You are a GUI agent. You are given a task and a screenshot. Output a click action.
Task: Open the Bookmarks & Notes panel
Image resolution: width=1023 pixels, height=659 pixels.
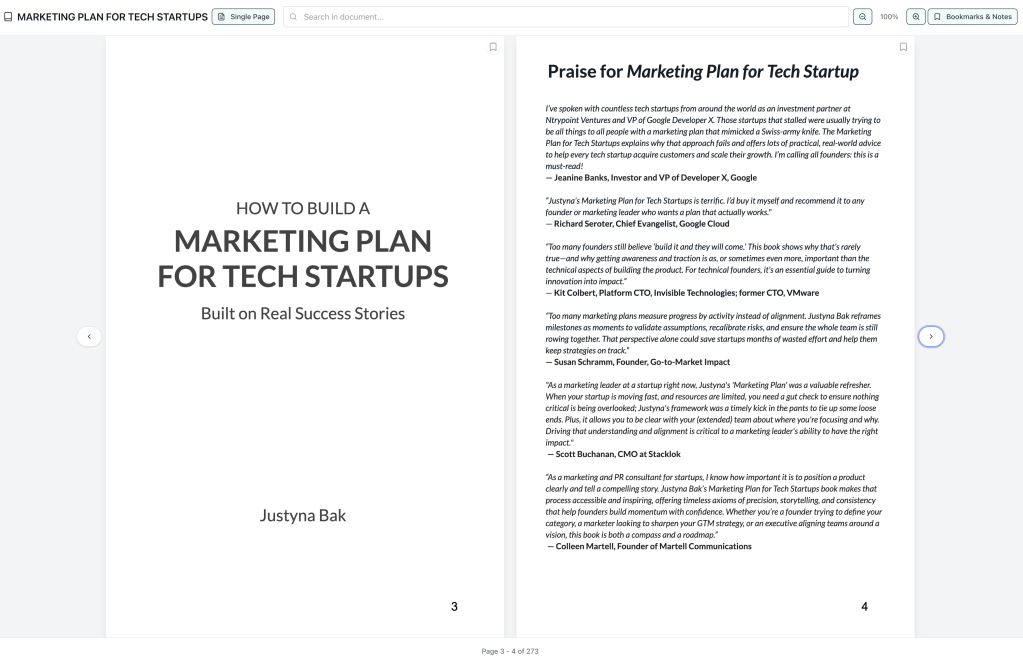[972, 17]
